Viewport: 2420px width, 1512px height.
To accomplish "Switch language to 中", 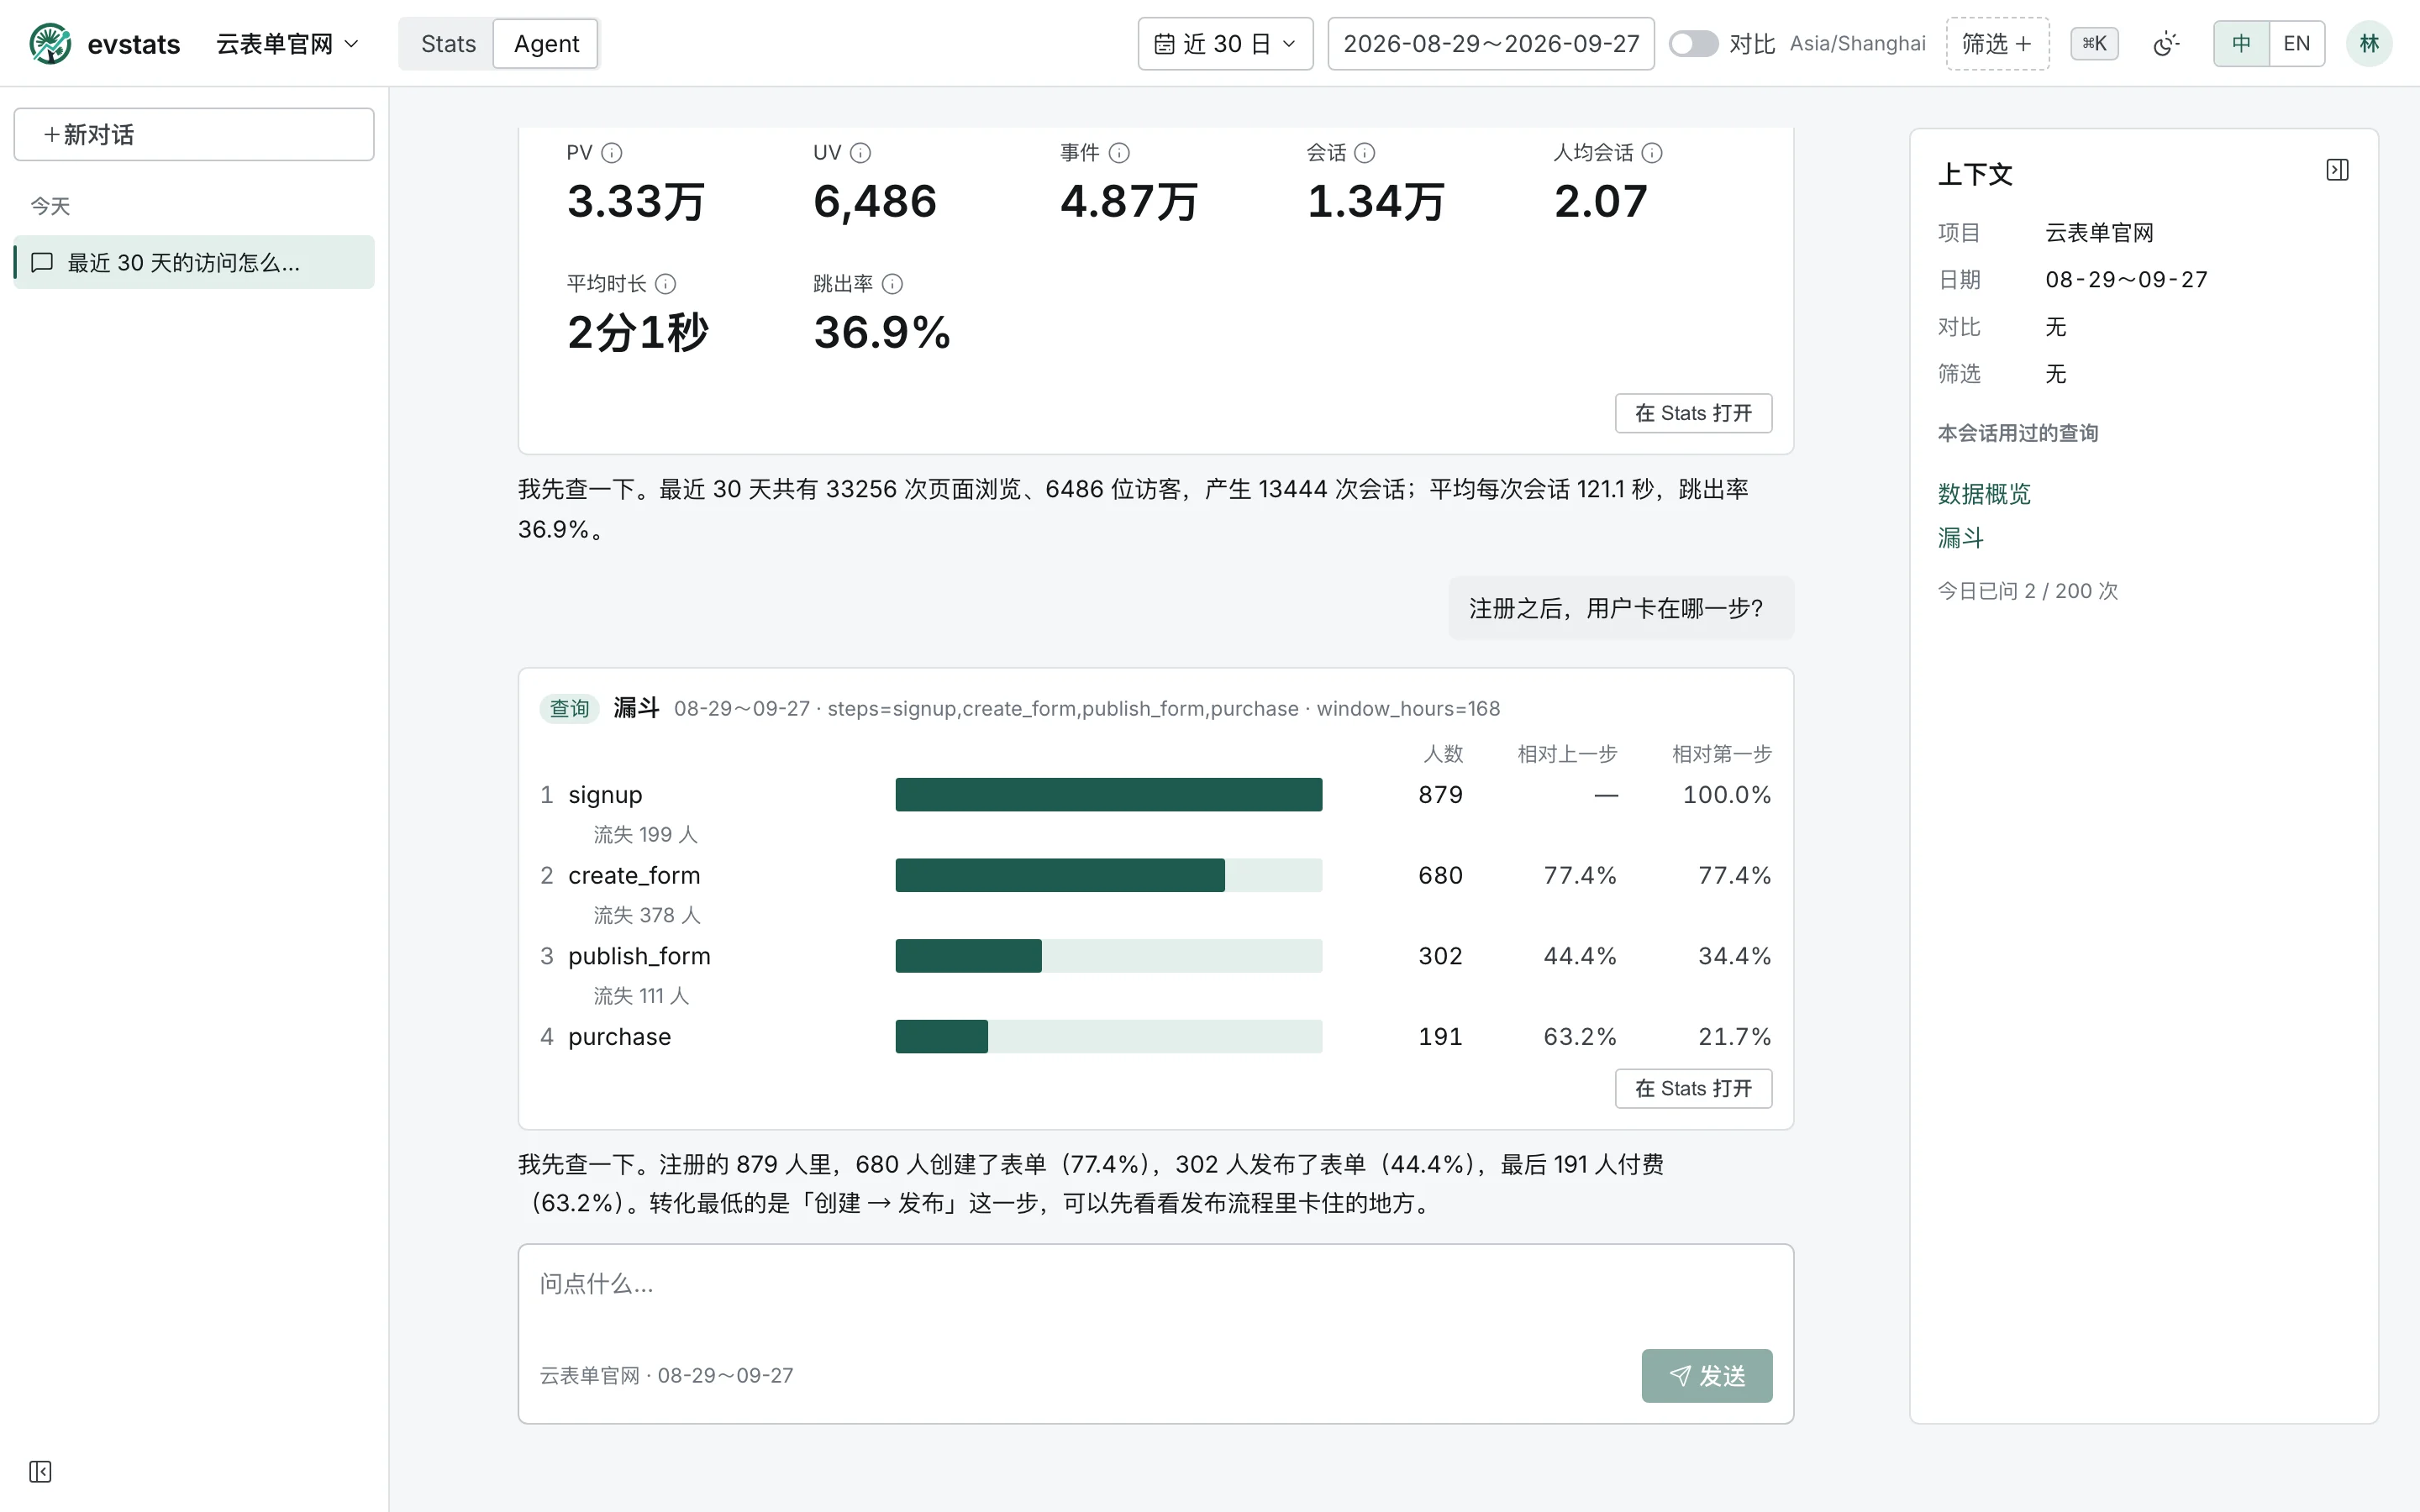I will click(x=2241, y=44).
